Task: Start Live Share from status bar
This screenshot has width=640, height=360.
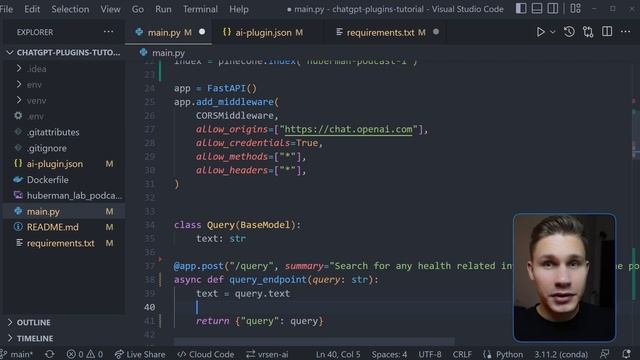Action: (x=140, y=354)
